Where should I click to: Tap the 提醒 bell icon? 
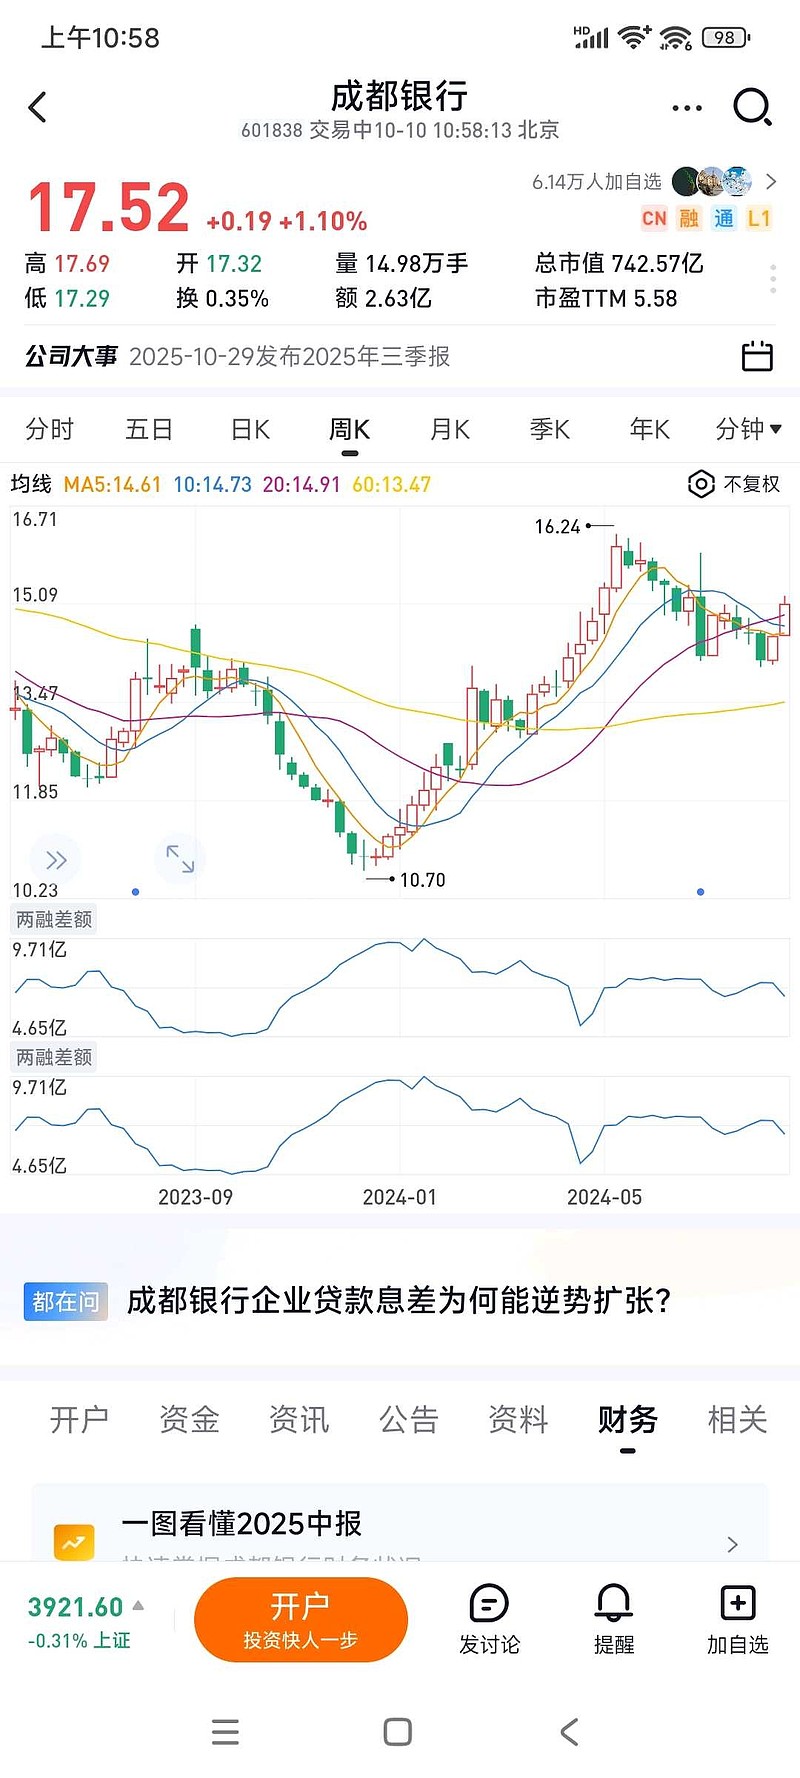pyautogui.click(x=613, y=1619)
